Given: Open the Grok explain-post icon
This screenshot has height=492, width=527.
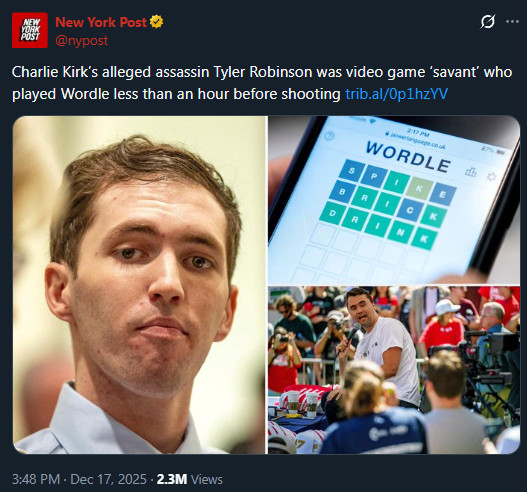Looking at the screenshot, I should point(487,22).
